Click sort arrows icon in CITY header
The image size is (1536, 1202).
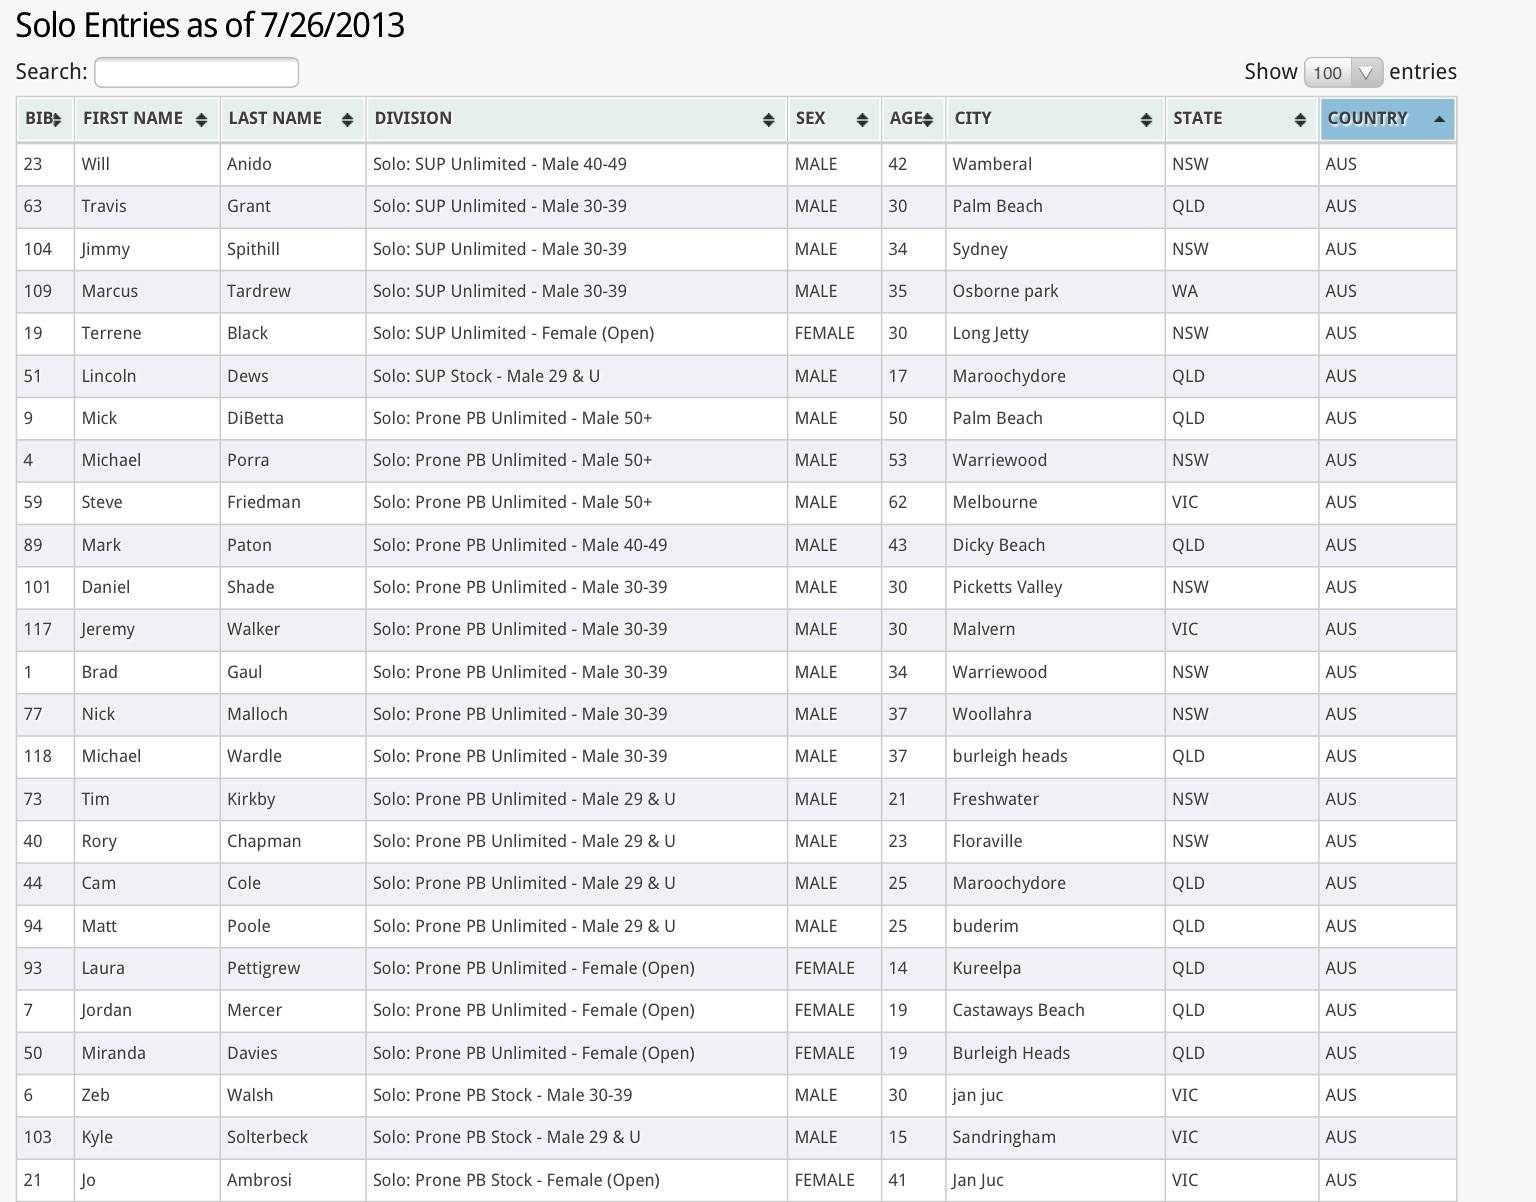[x=1146, y=120]
